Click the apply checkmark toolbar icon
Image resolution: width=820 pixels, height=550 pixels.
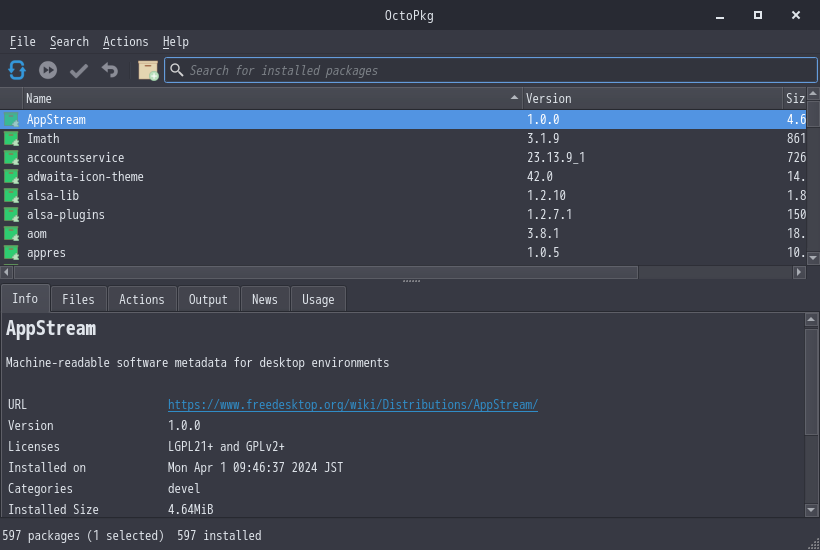pyautogui.click(x=79, y=70)
